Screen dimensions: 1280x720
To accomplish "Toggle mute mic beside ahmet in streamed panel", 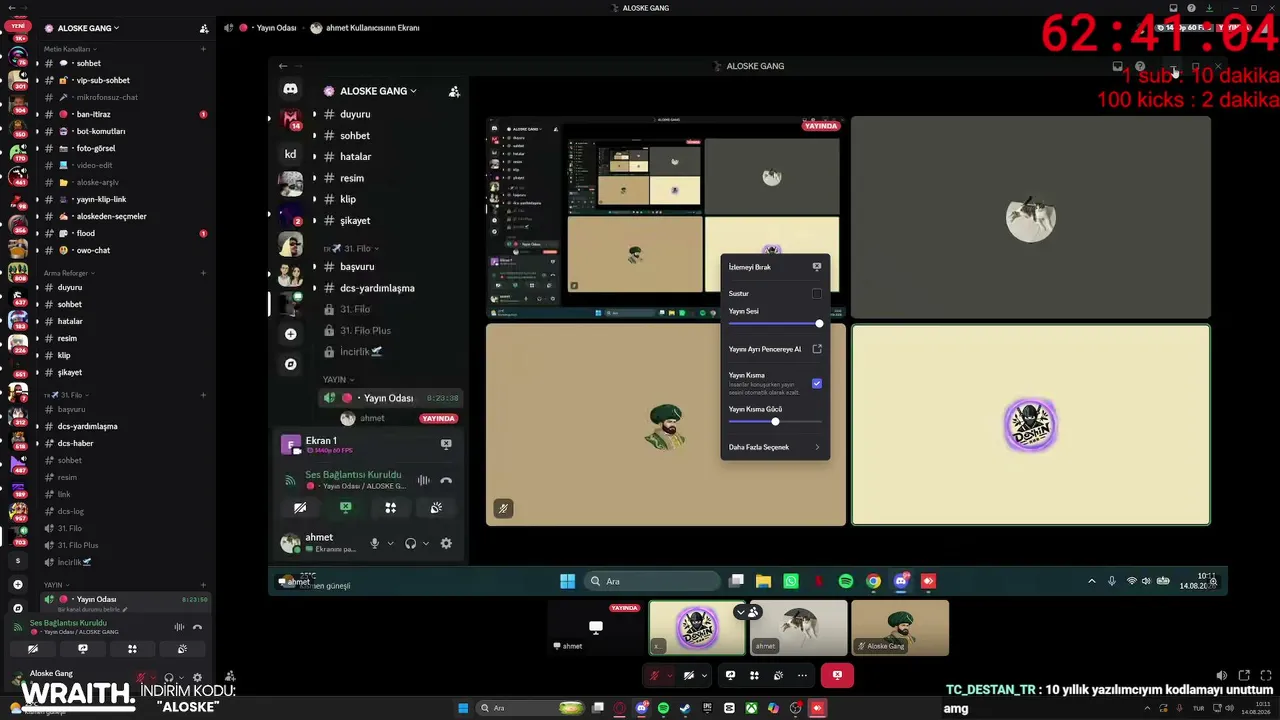I will (x=375, y=543).
